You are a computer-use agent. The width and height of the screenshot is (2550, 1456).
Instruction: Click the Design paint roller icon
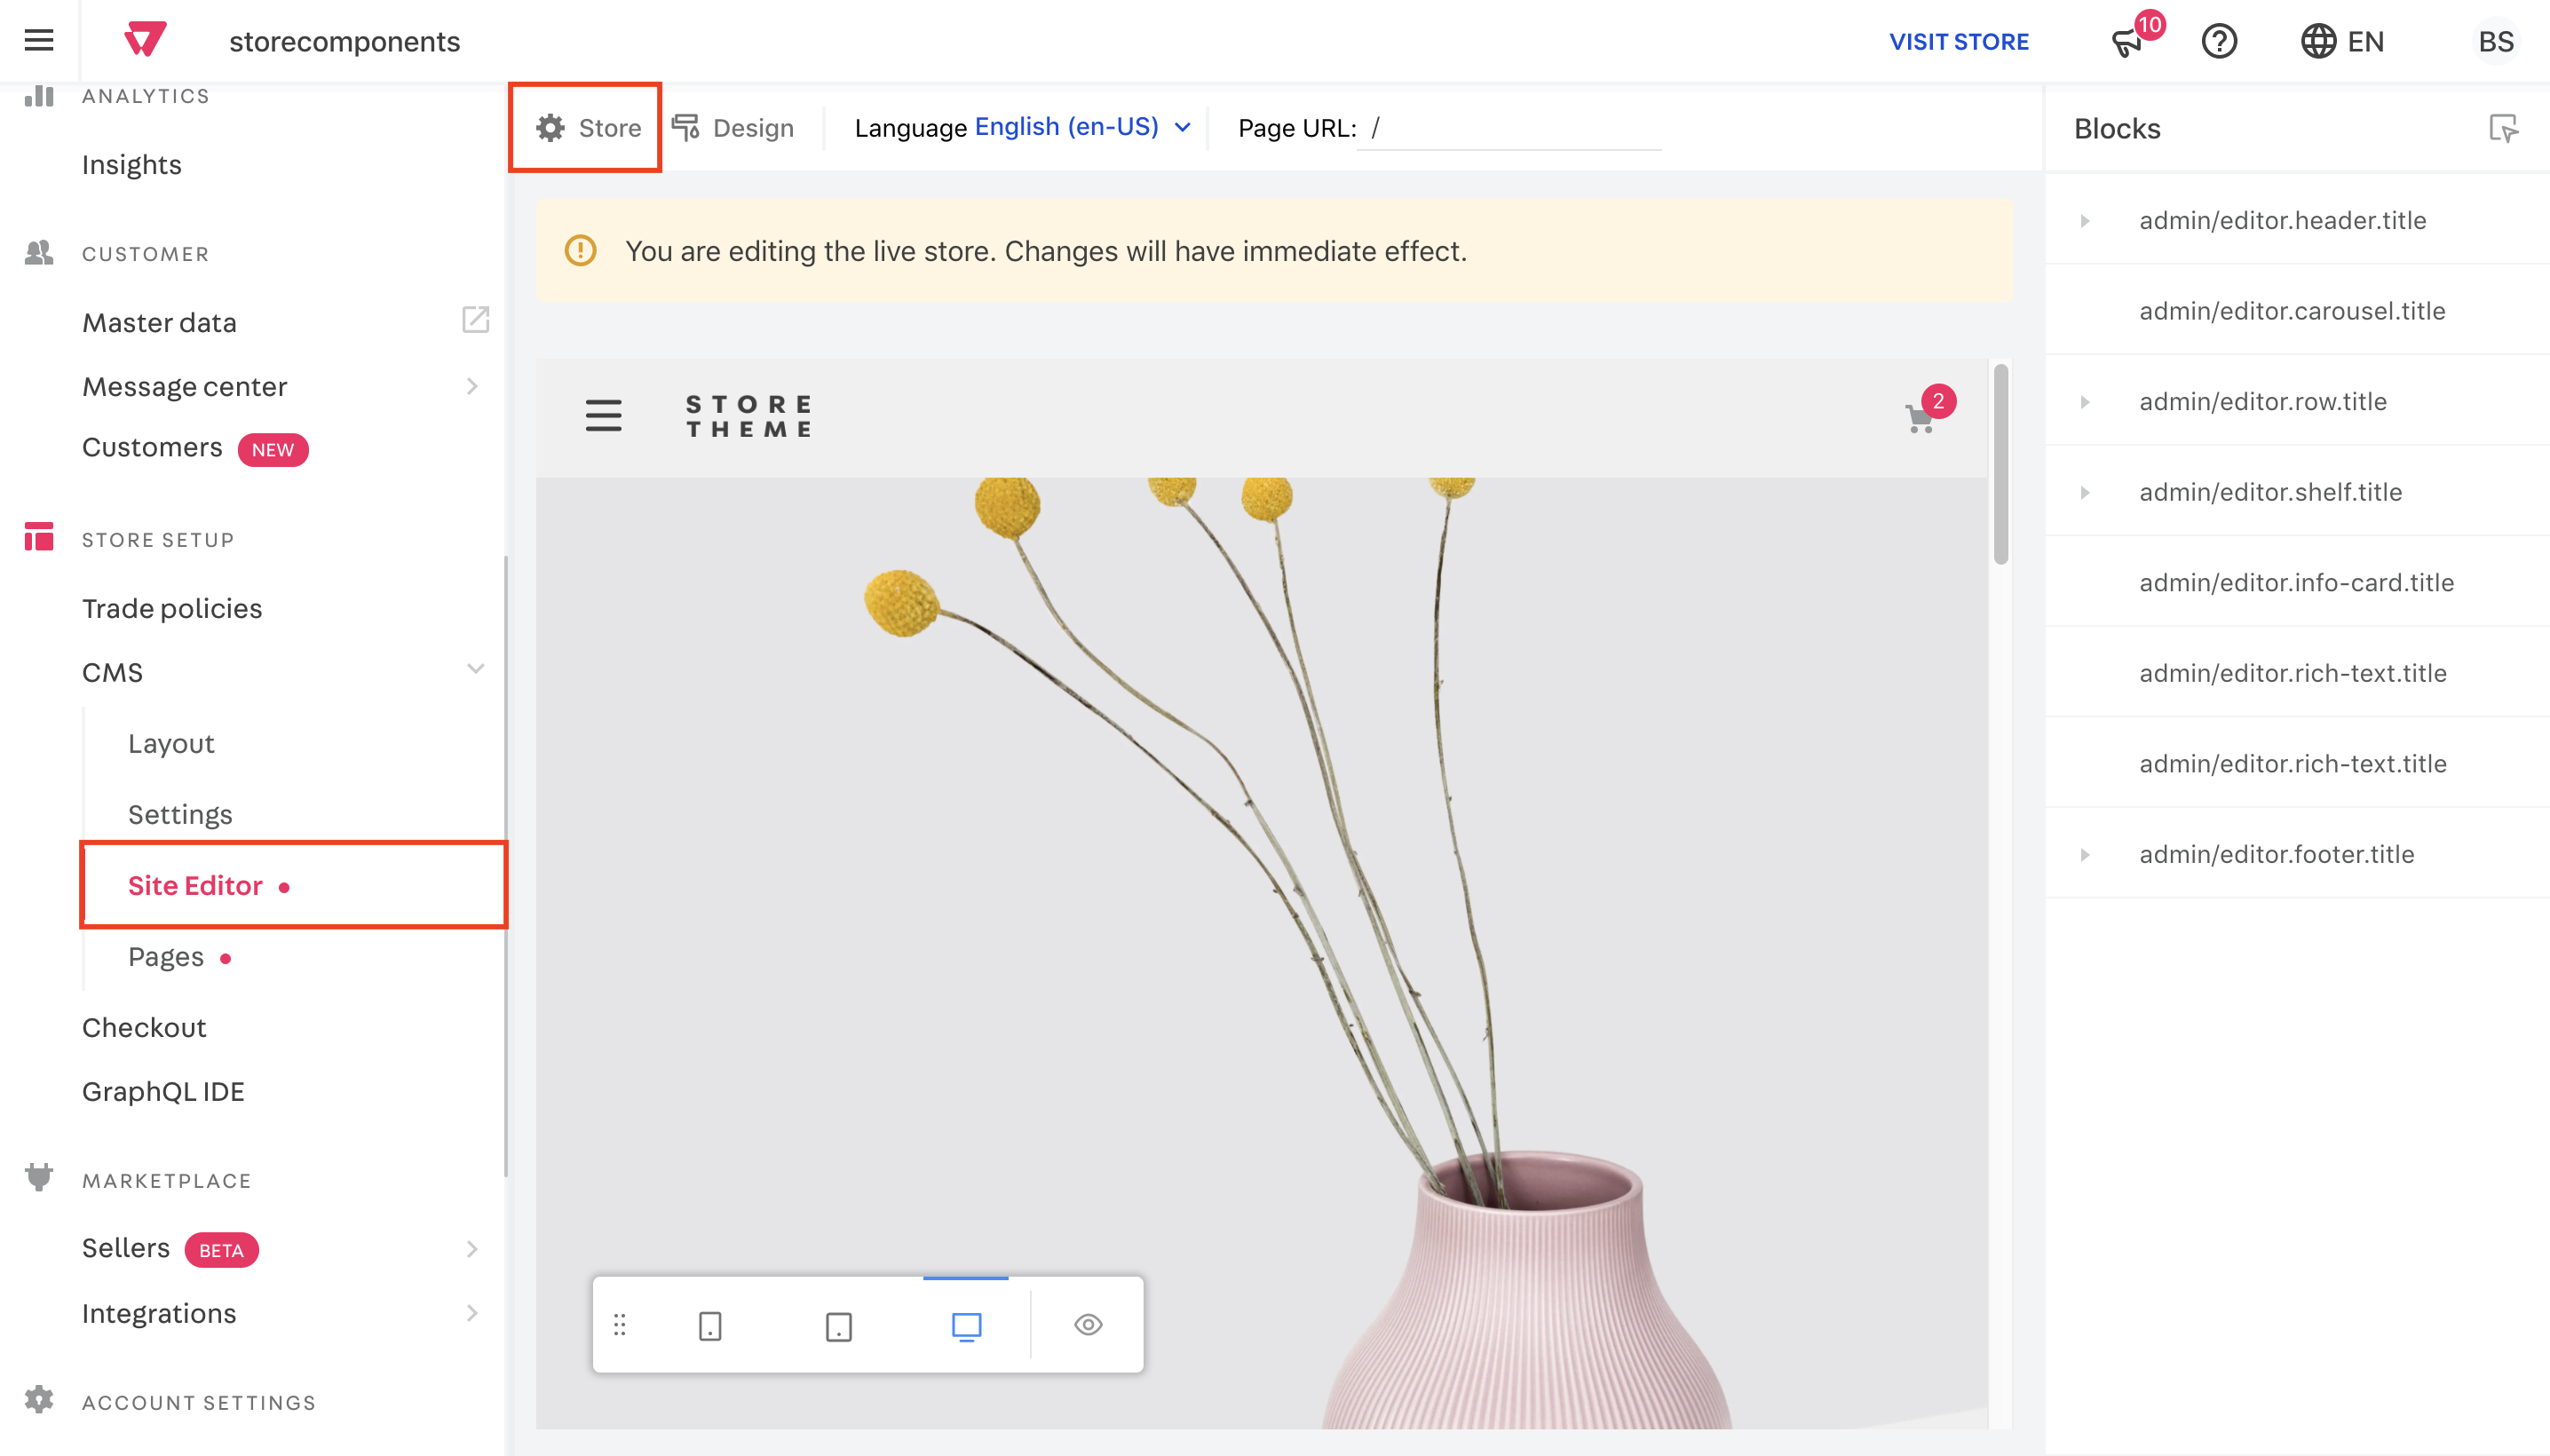click(x=686, y=128)
